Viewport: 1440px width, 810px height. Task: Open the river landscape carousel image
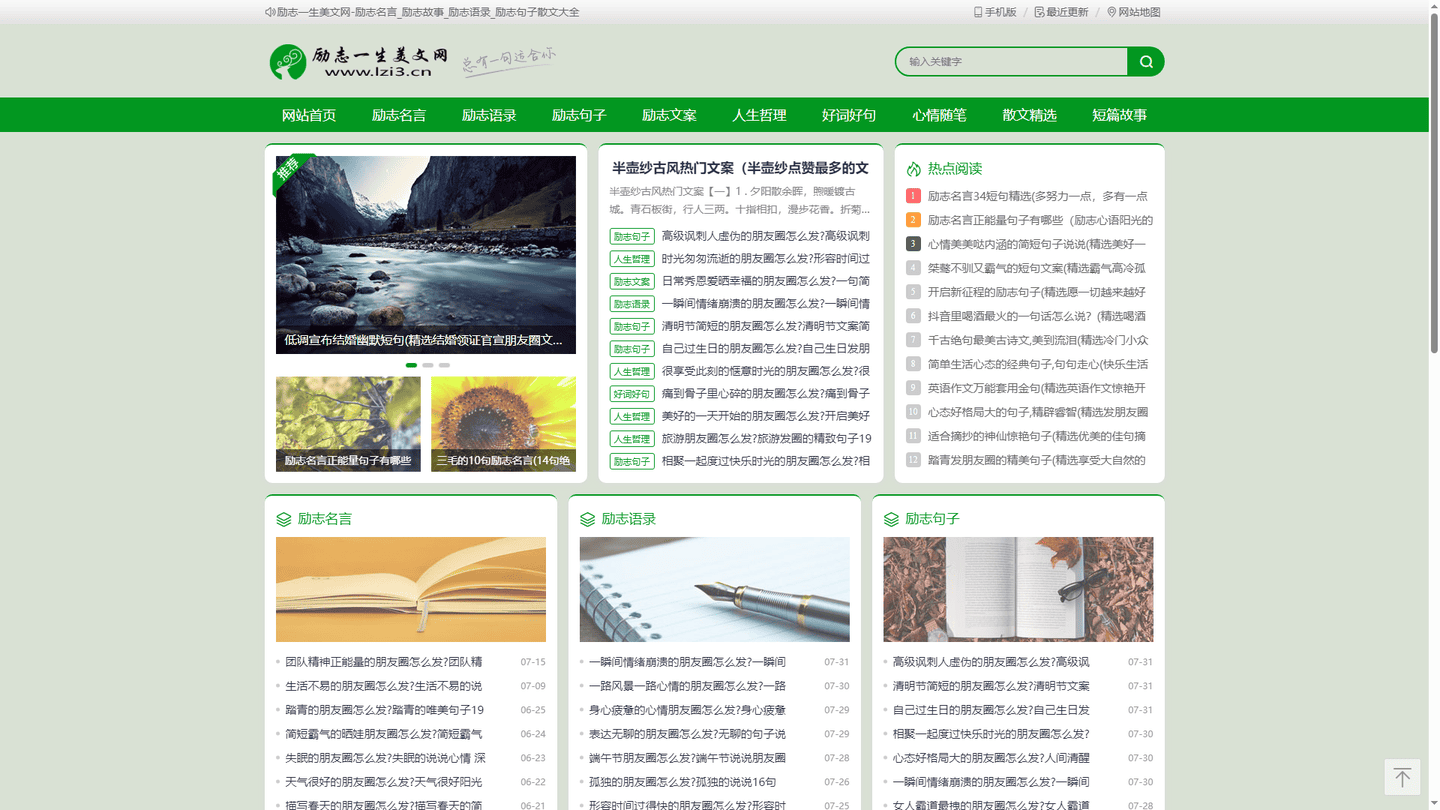[x=426, y=254]
